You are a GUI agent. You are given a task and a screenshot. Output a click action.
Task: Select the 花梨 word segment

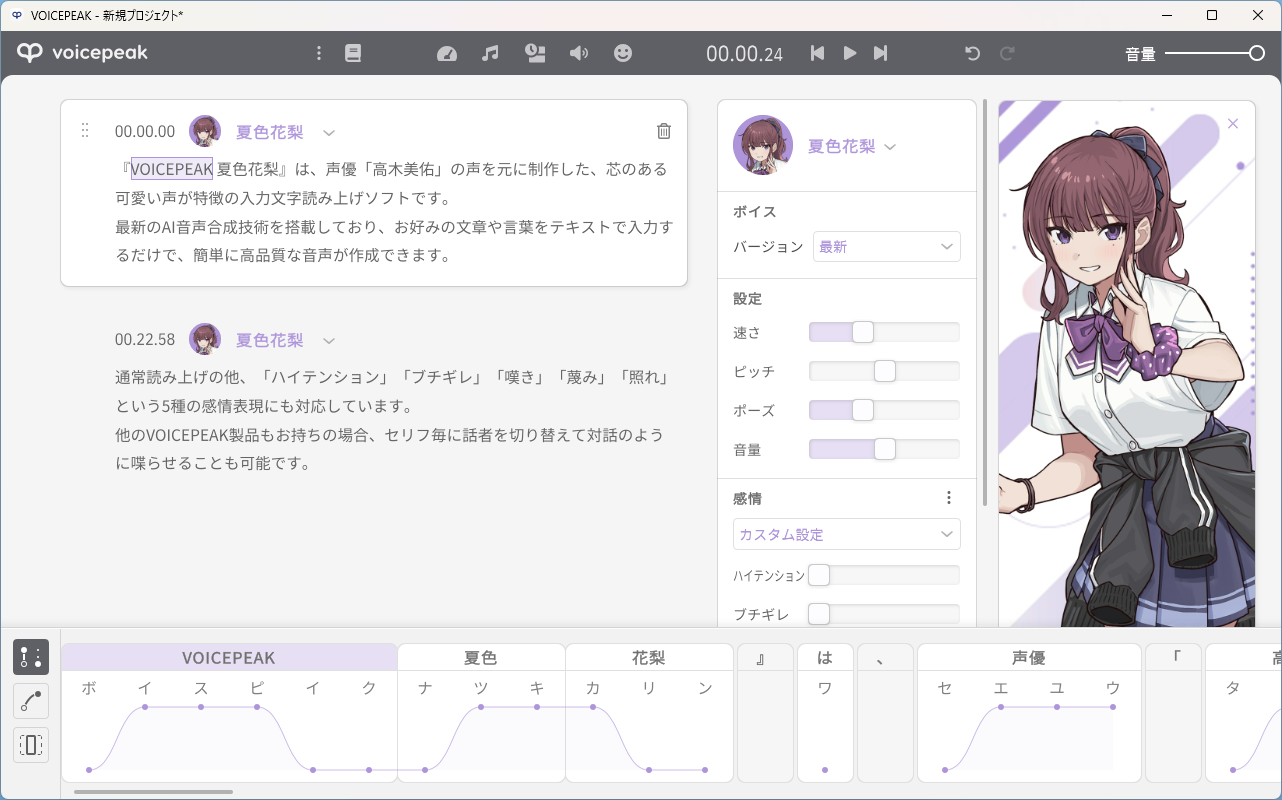click(649, 658)
